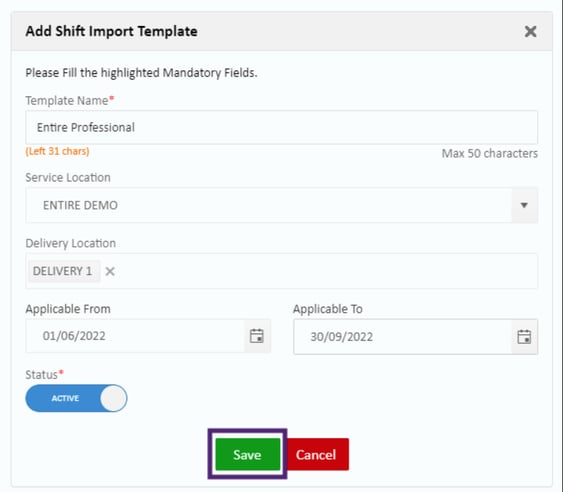
Task: Open the ENTIRE DEMO service location combo box
Action: [x=269, y=205]
